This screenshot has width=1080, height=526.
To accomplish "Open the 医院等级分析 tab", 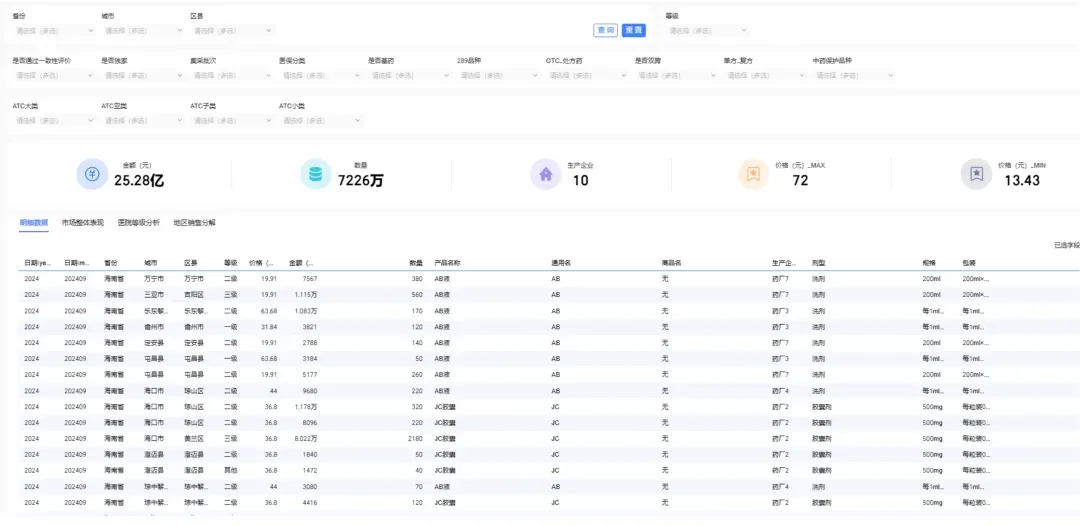I will [138, 222].
